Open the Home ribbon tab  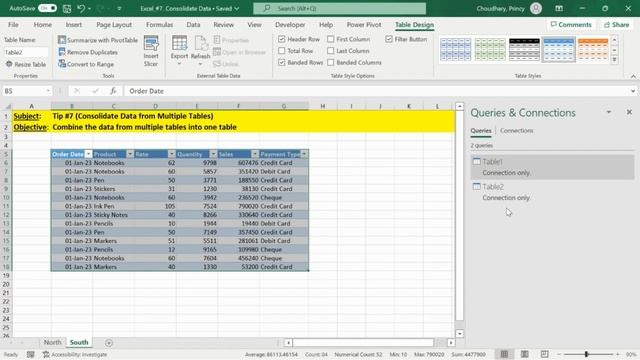pos(42,24)
